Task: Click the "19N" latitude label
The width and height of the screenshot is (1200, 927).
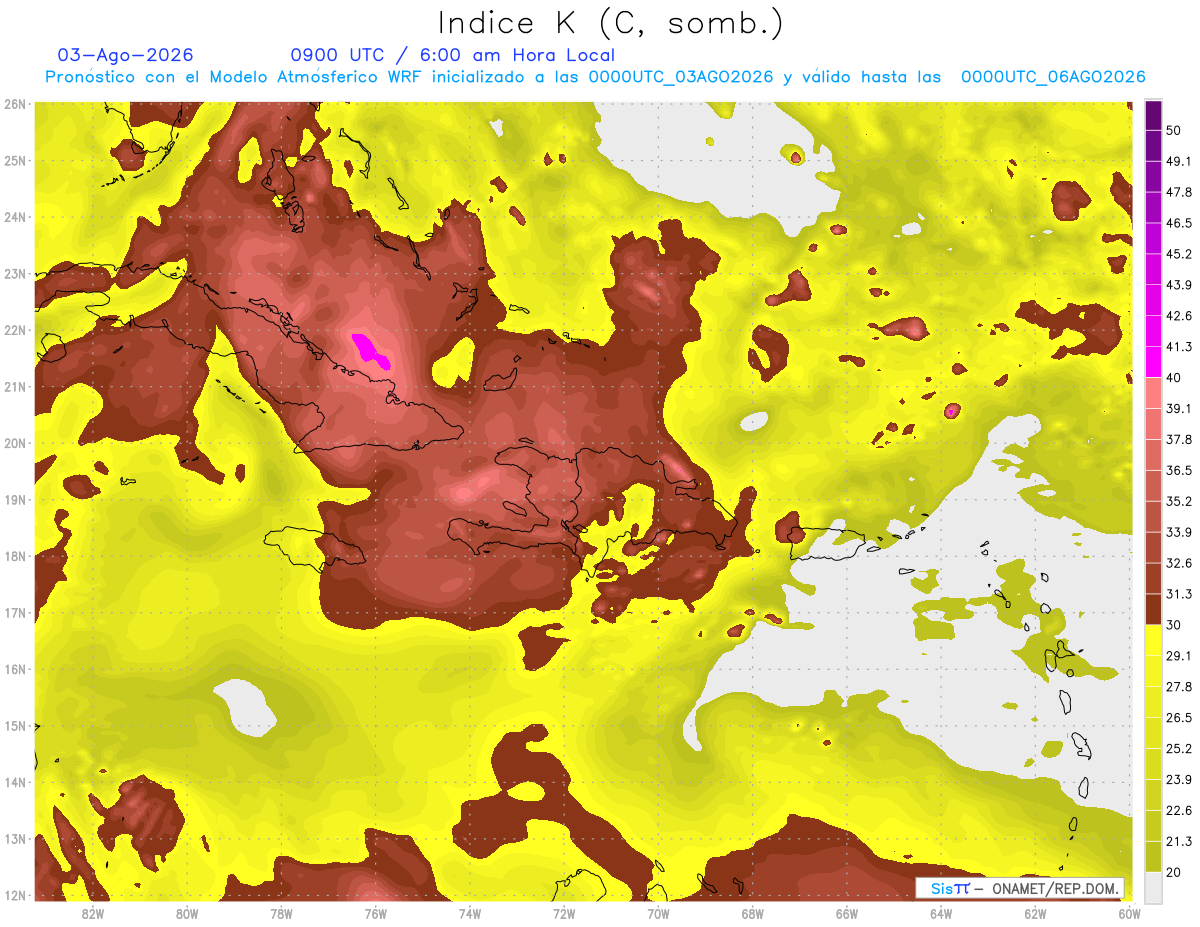Action: click(15, 499)
